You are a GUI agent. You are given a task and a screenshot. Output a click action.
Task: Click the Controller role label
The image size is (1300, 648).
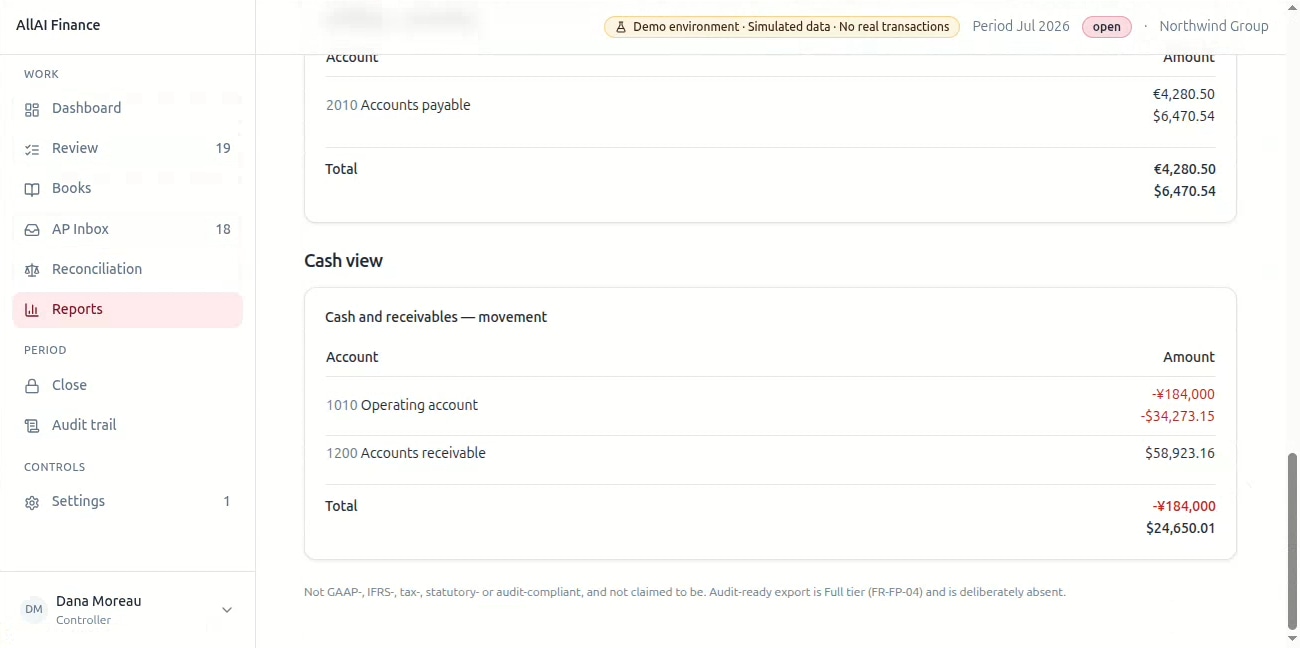click(x=84, y=620)
